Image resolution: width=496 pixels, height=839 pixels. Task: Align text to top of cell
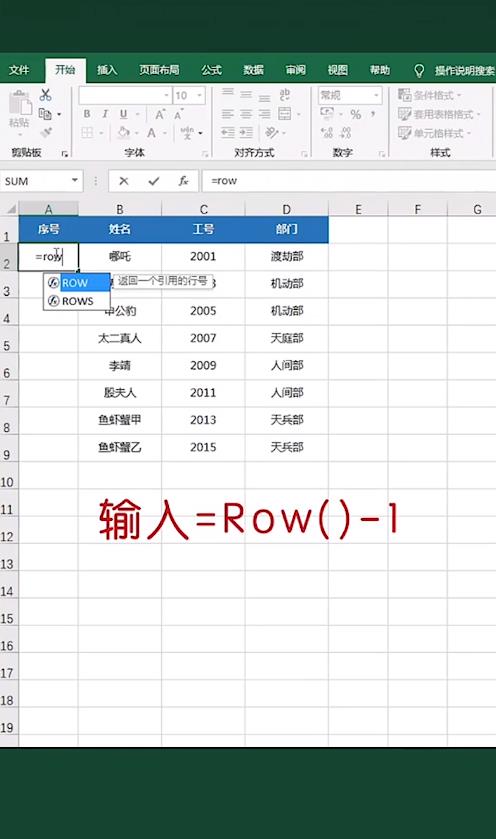click(x=227, y=94)
